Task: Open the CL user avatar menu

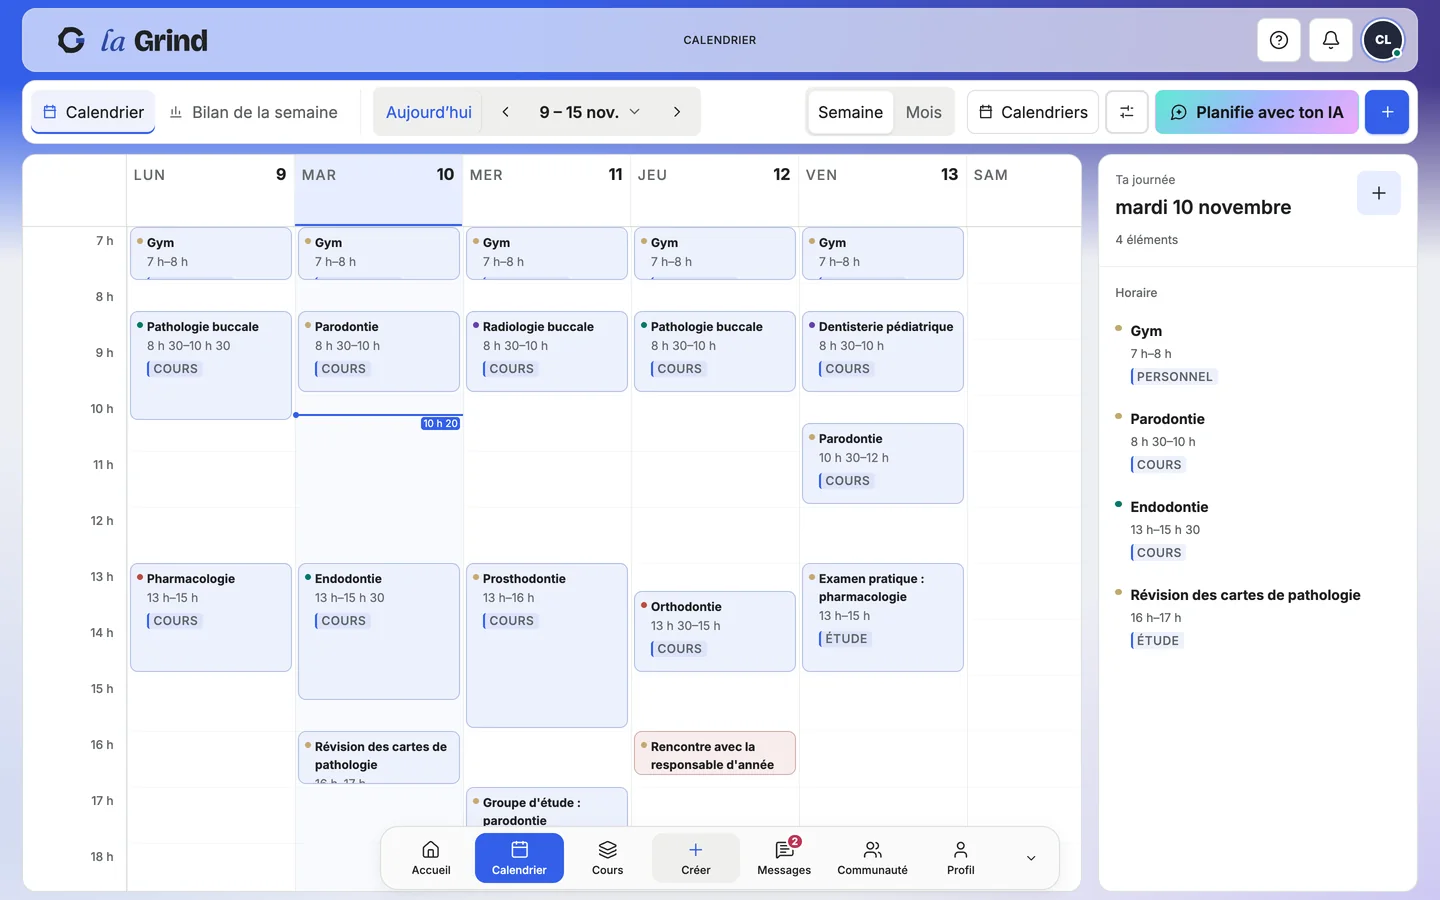Action: coord(1383,40)
